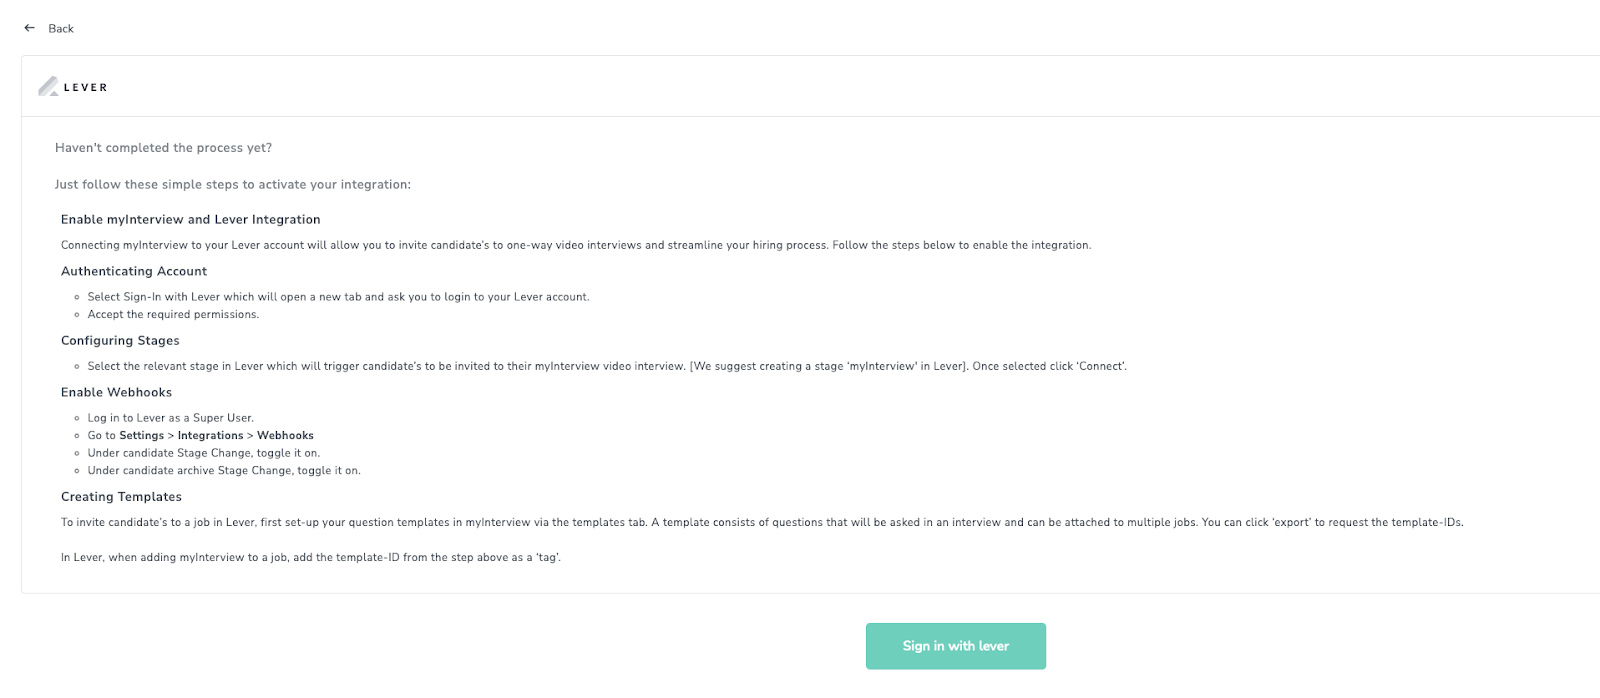Click the bold Settings text in webhook steps
The image size is (1600, 698).
point(141,436)
